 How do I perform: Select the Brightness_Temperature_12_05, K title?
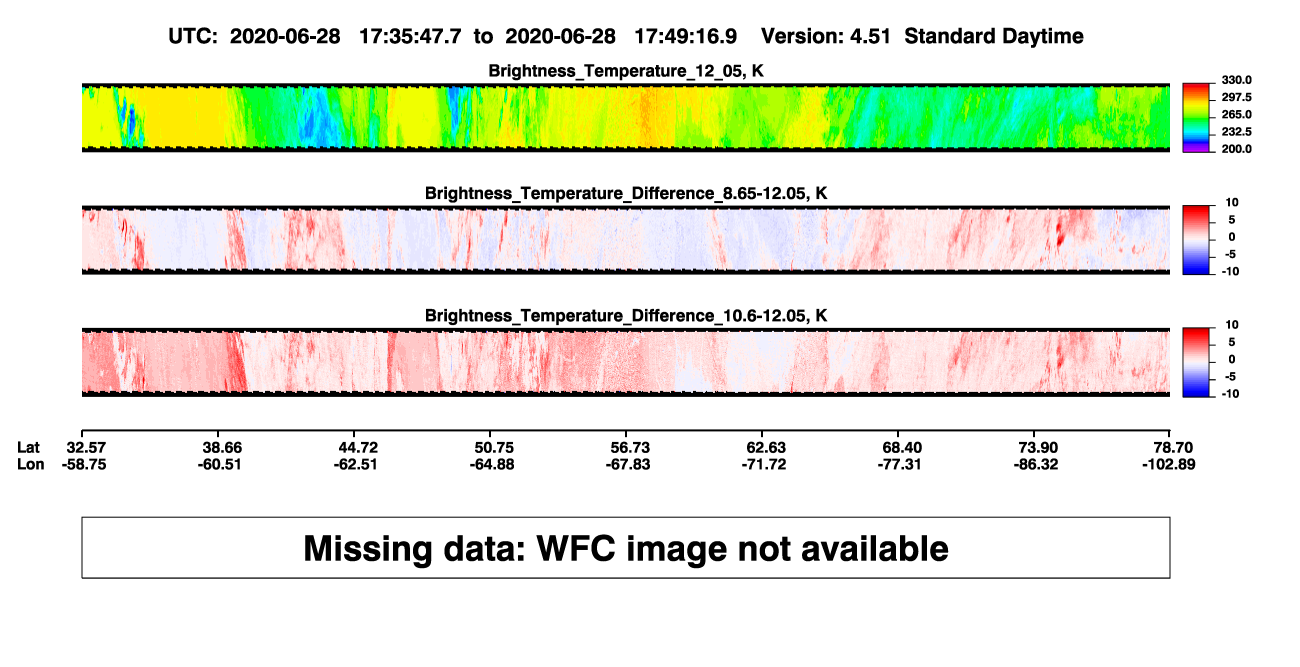pyautogui.click(x=626, y=70)
